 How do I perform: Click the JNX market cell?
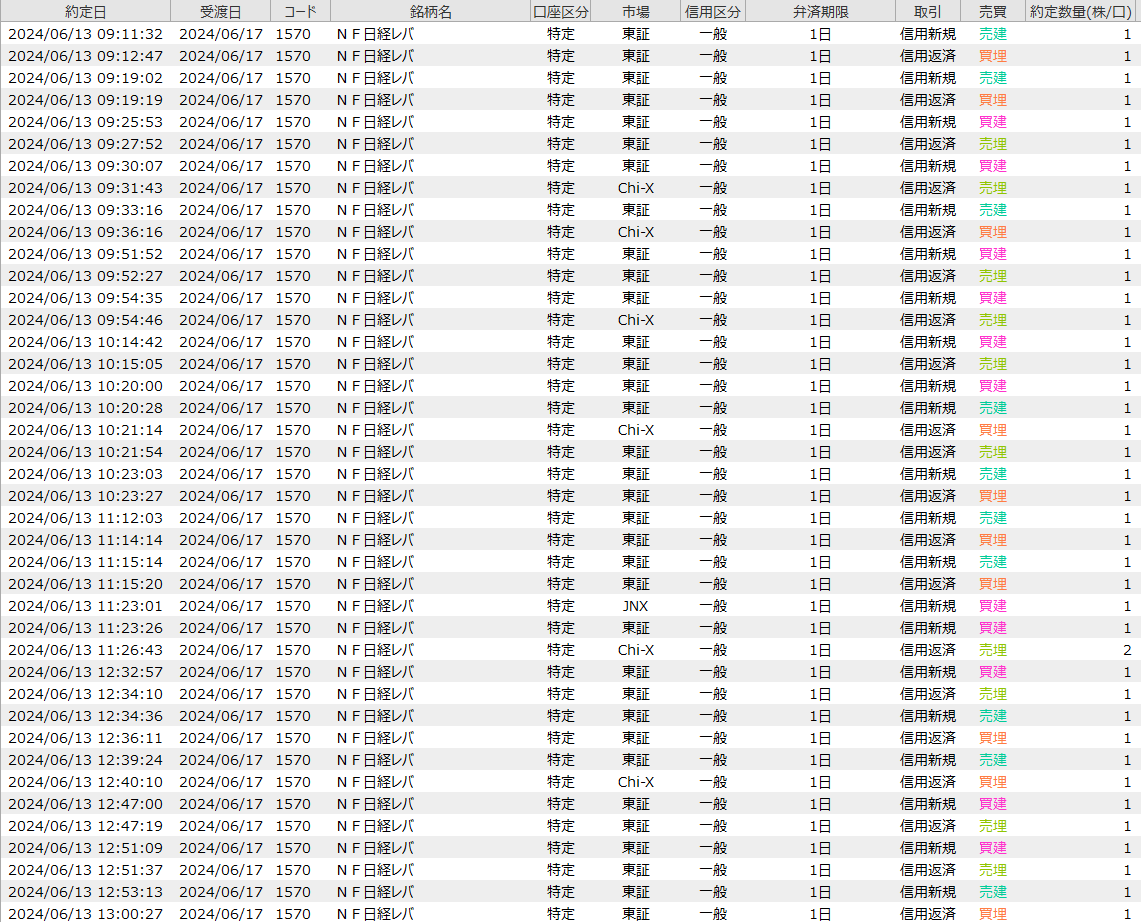pyautogui.click(x=635, y=606)
